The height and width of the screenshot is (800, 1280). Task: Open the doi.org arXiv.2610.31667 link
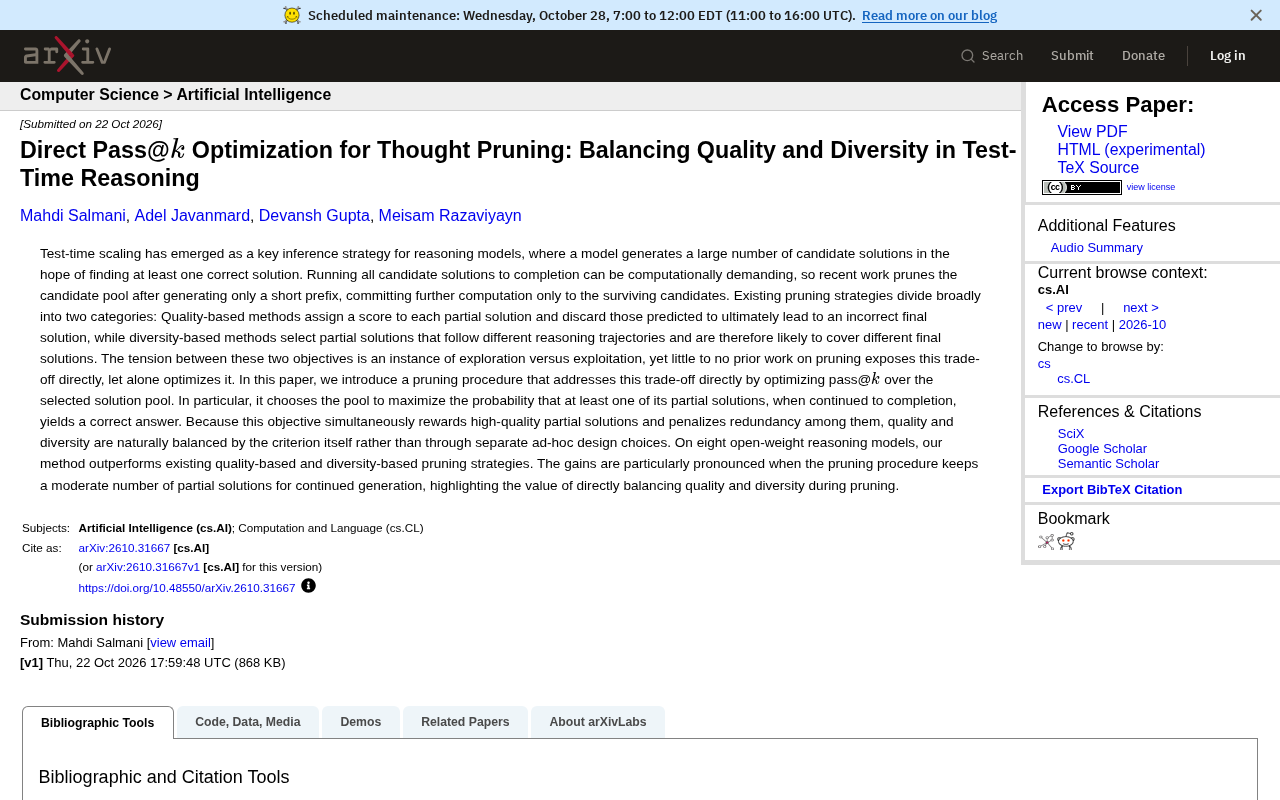pyautogui.click(x=187, y=588)
